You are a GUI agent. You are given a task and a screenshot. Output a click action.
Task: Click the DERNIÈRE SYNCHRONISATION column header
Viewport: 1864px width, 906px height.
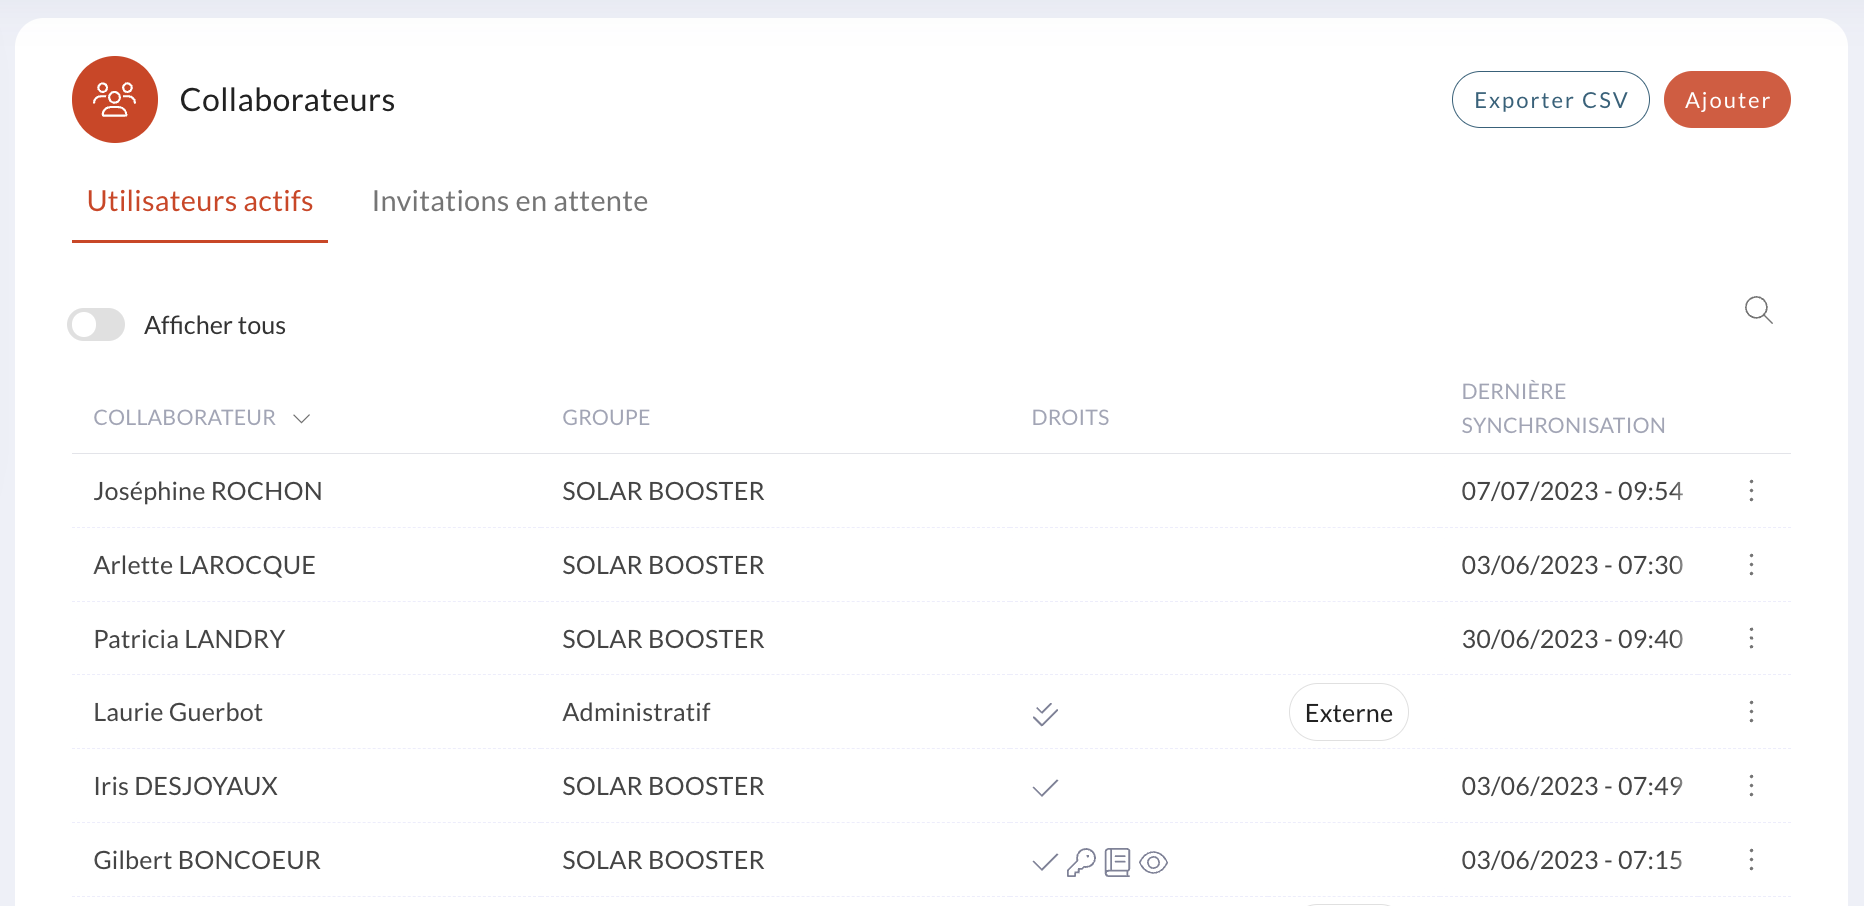(1563, 408)
